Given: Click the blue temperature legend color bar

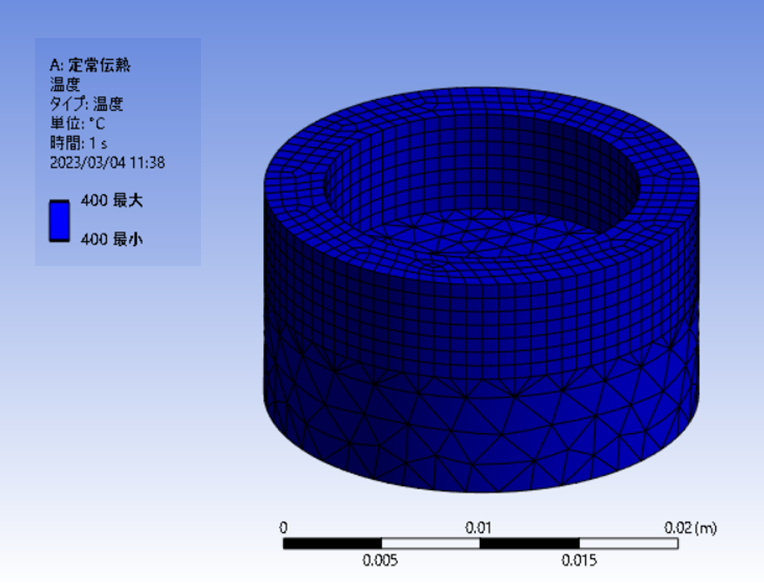Looking at the screenshot, I should pos(59,221).
